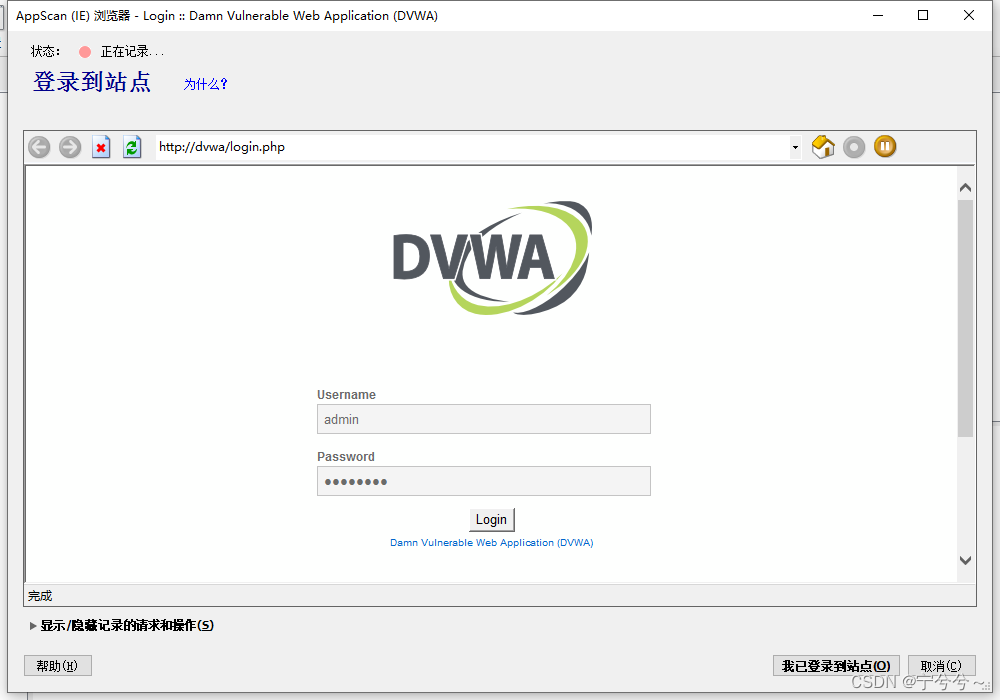Viewport: 1000px width, 700px height.
Task: Refresh the page with the green arrows icon
Action: [x=132, y=147]
